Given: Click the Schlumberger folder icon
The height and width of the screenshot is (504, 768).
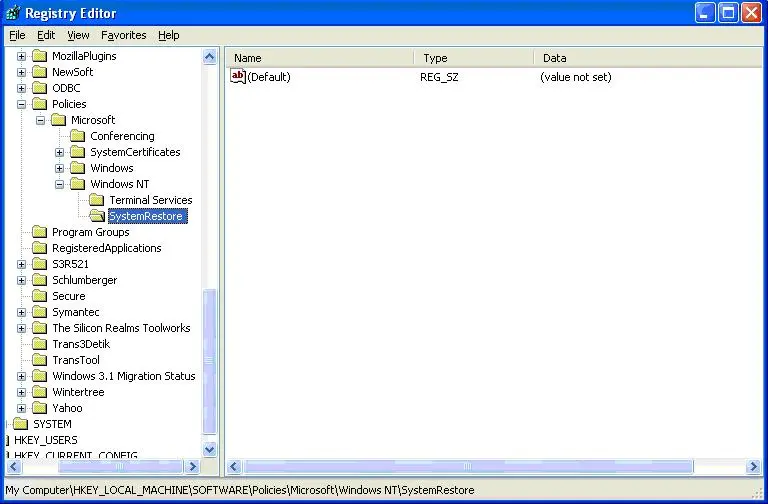Looking at the screenshot, I should (40, 280).
